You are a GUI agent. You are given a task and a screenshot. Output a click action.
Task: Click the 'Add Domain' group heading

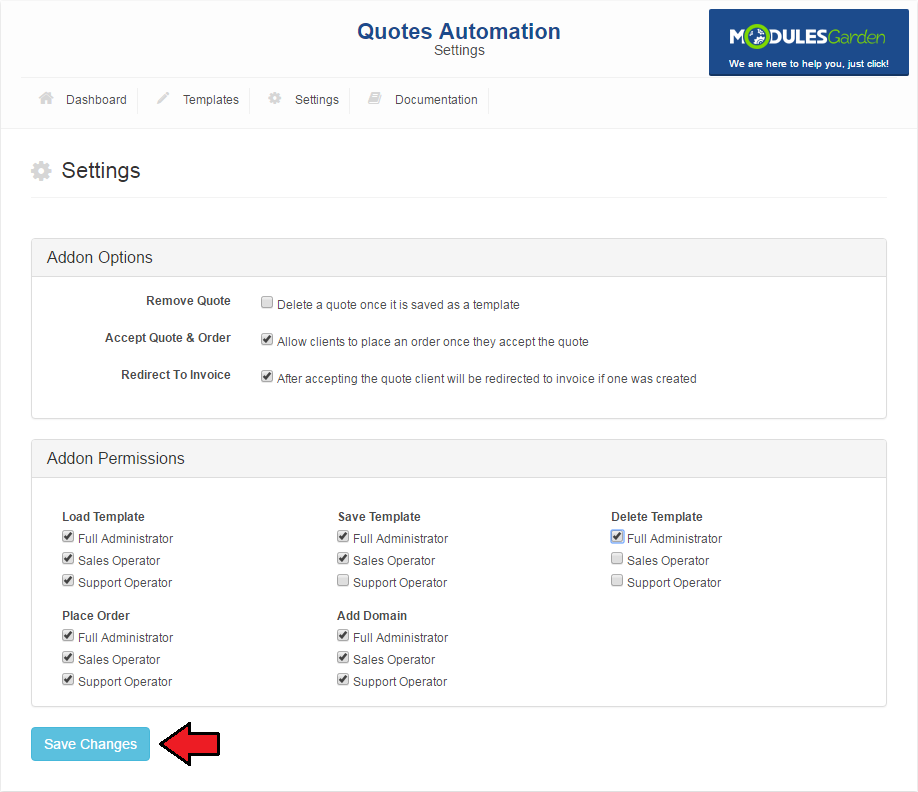click(372, 616)
